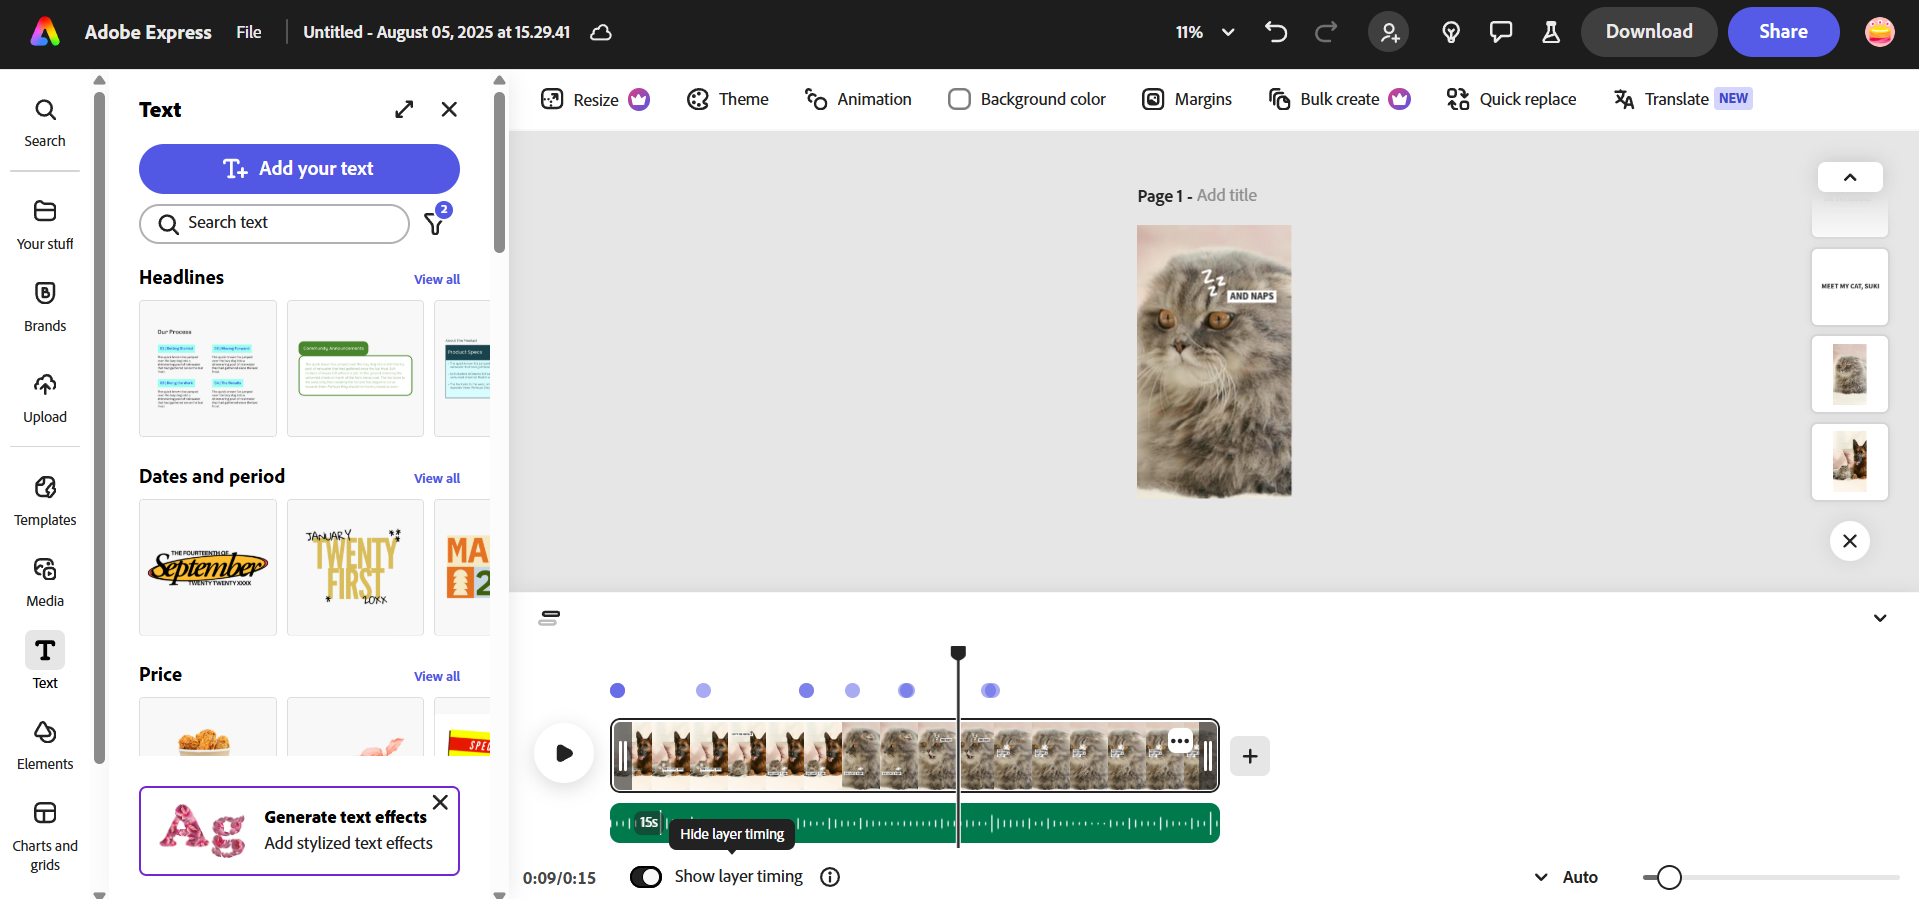Open the Quick replace tool
This screenshot has height=899, width=1919.
[1511, 99]
